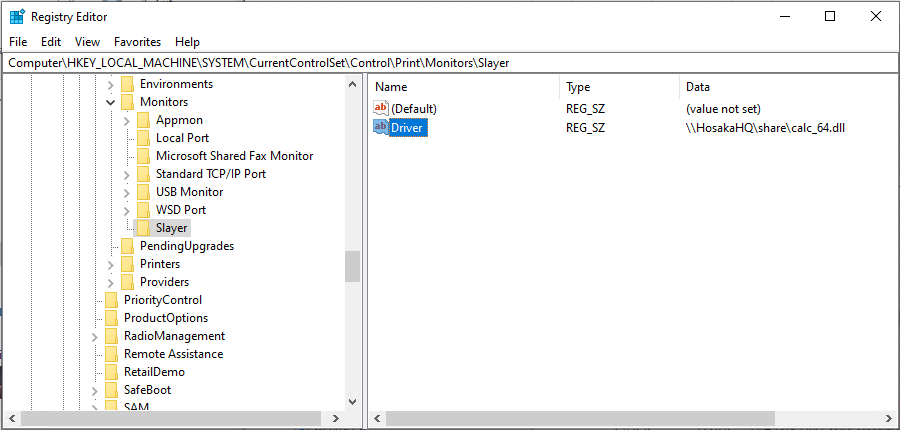Click tree pane scroll up arrow
The image size is (900, 430).
352,84
